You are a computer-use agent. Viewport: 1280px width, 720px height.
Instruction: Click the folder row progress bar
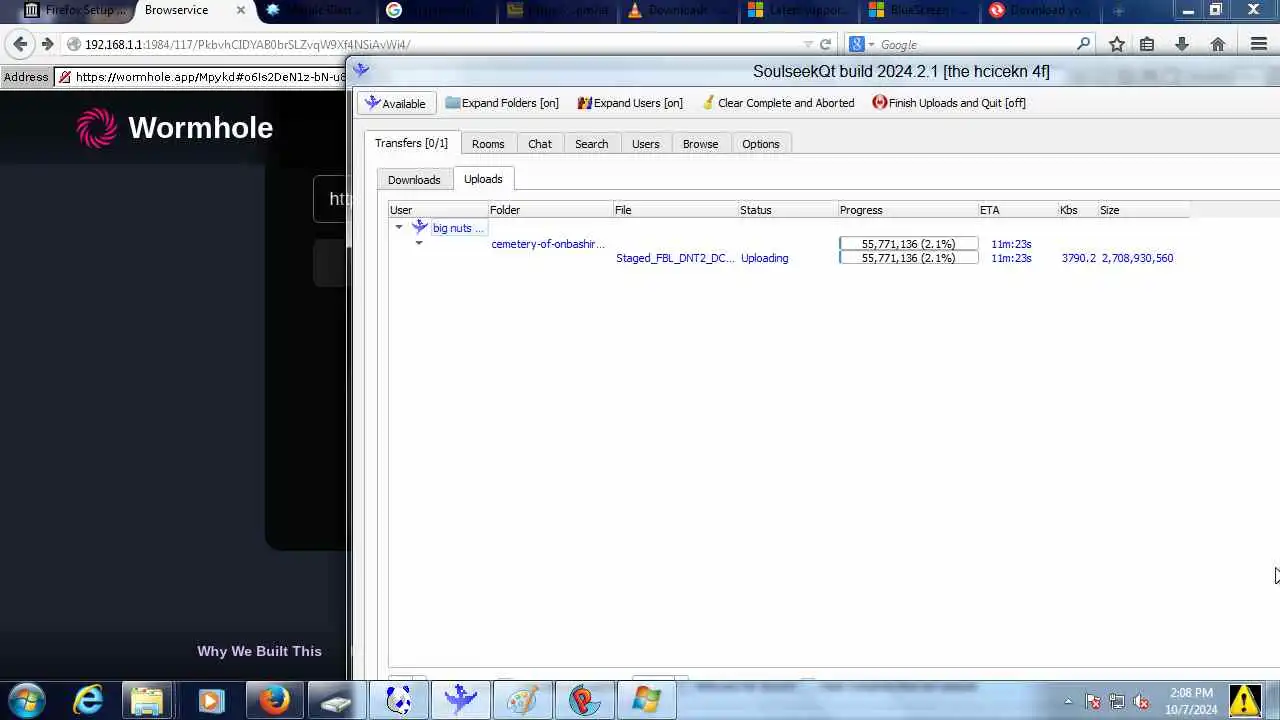[908, 244]
